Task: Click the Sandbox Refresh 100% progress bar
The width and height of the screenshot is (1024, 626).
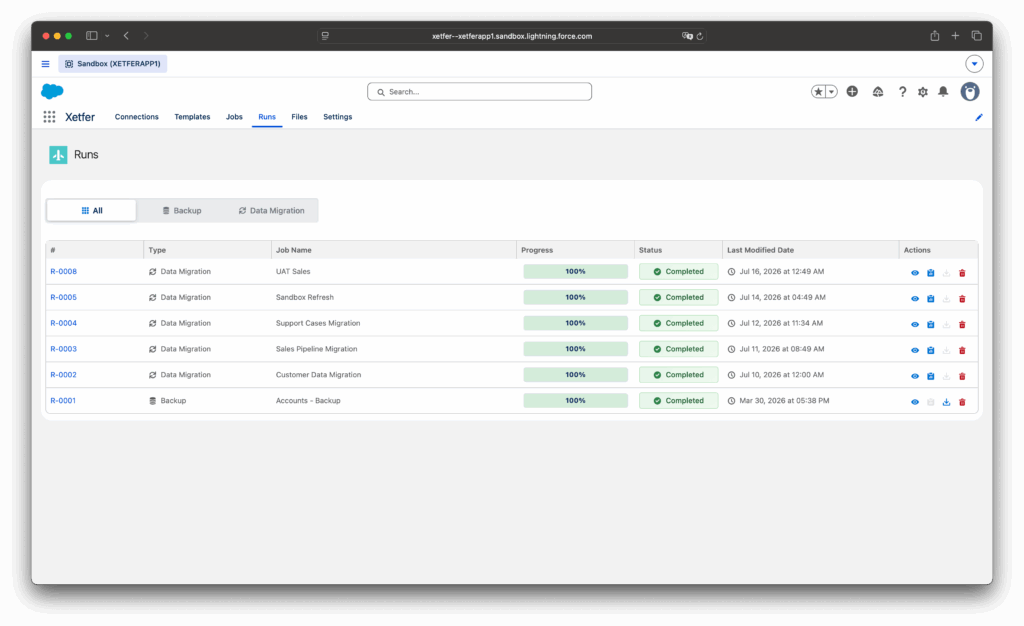Action: pyautogui.click(x=575, y=298)
